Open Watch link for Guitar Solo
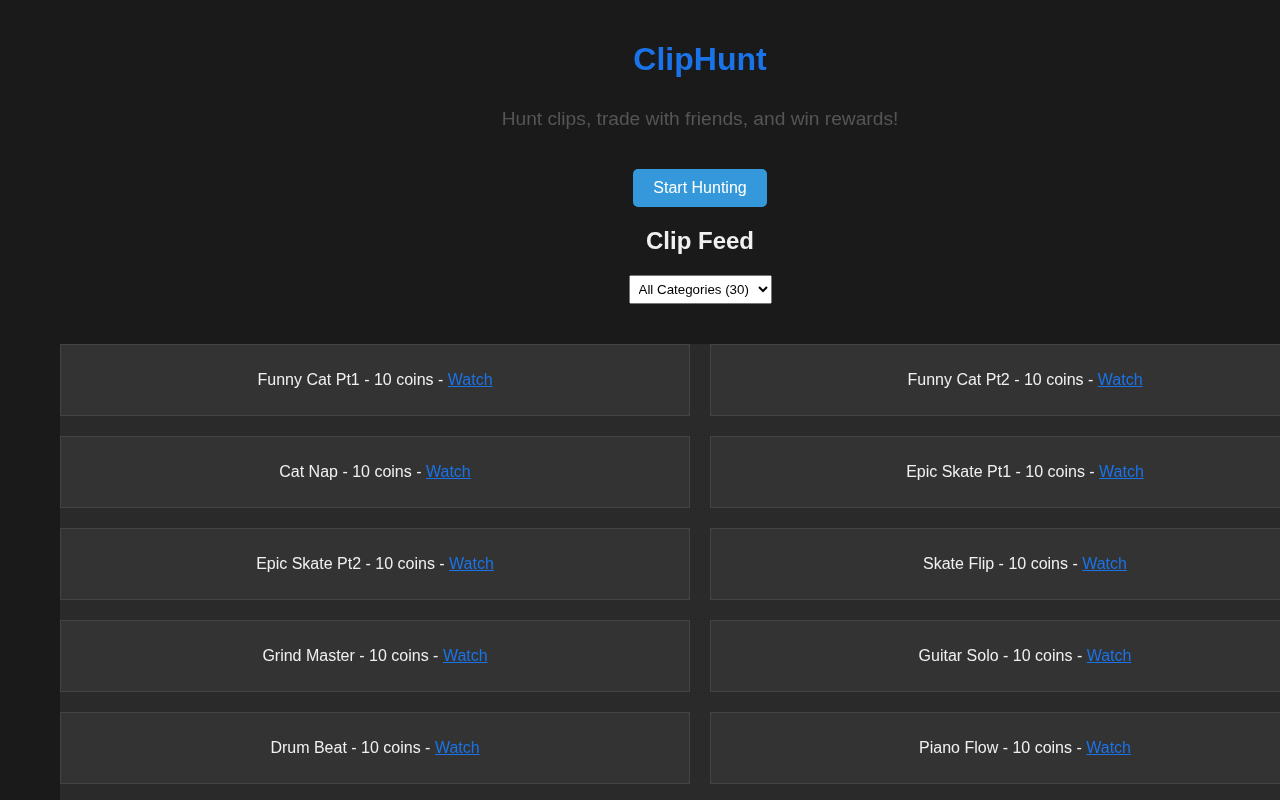 [x=1109, y=656]
